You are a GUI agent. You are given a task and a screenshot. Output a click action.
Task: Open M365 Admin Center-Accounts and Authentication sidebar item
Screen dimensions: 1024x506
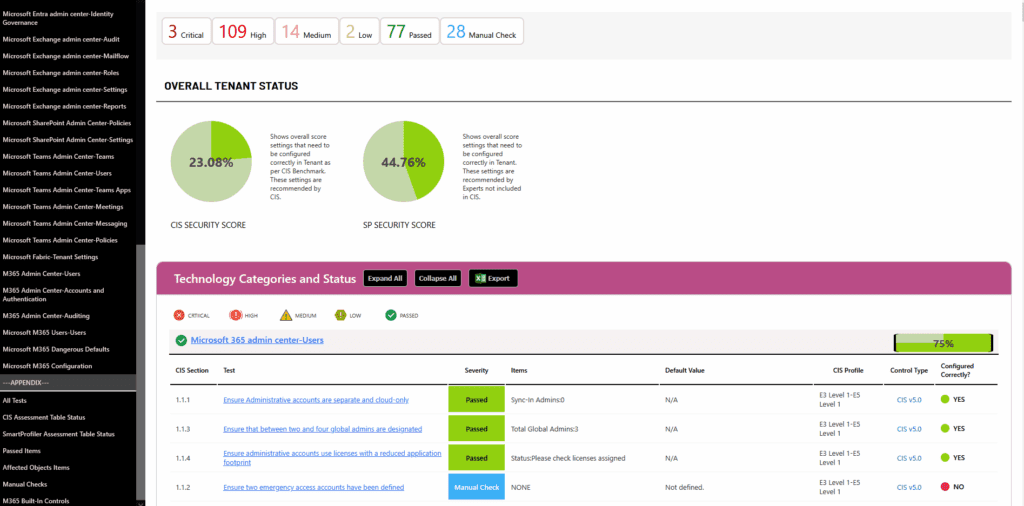point(53,294)
